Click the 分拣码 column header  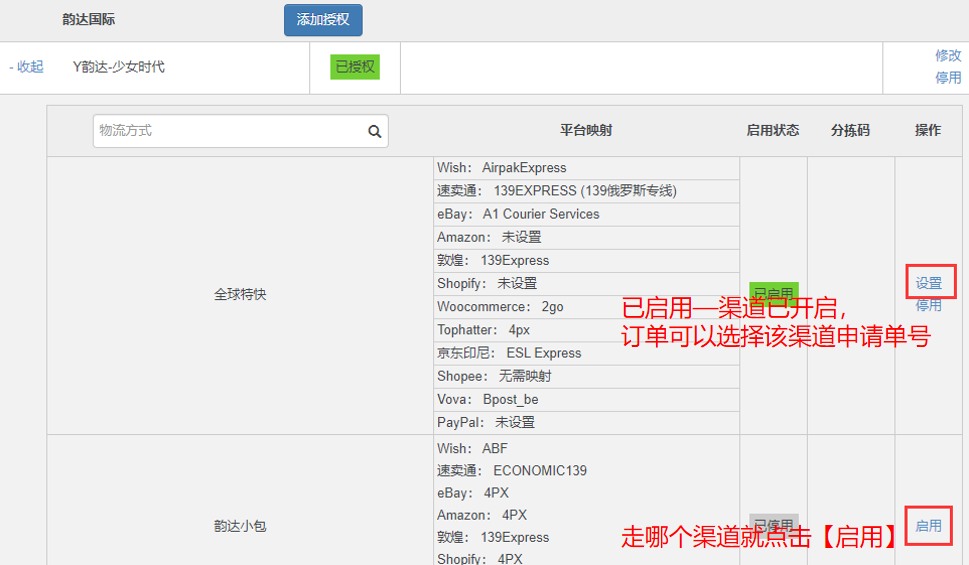[850, 130]
